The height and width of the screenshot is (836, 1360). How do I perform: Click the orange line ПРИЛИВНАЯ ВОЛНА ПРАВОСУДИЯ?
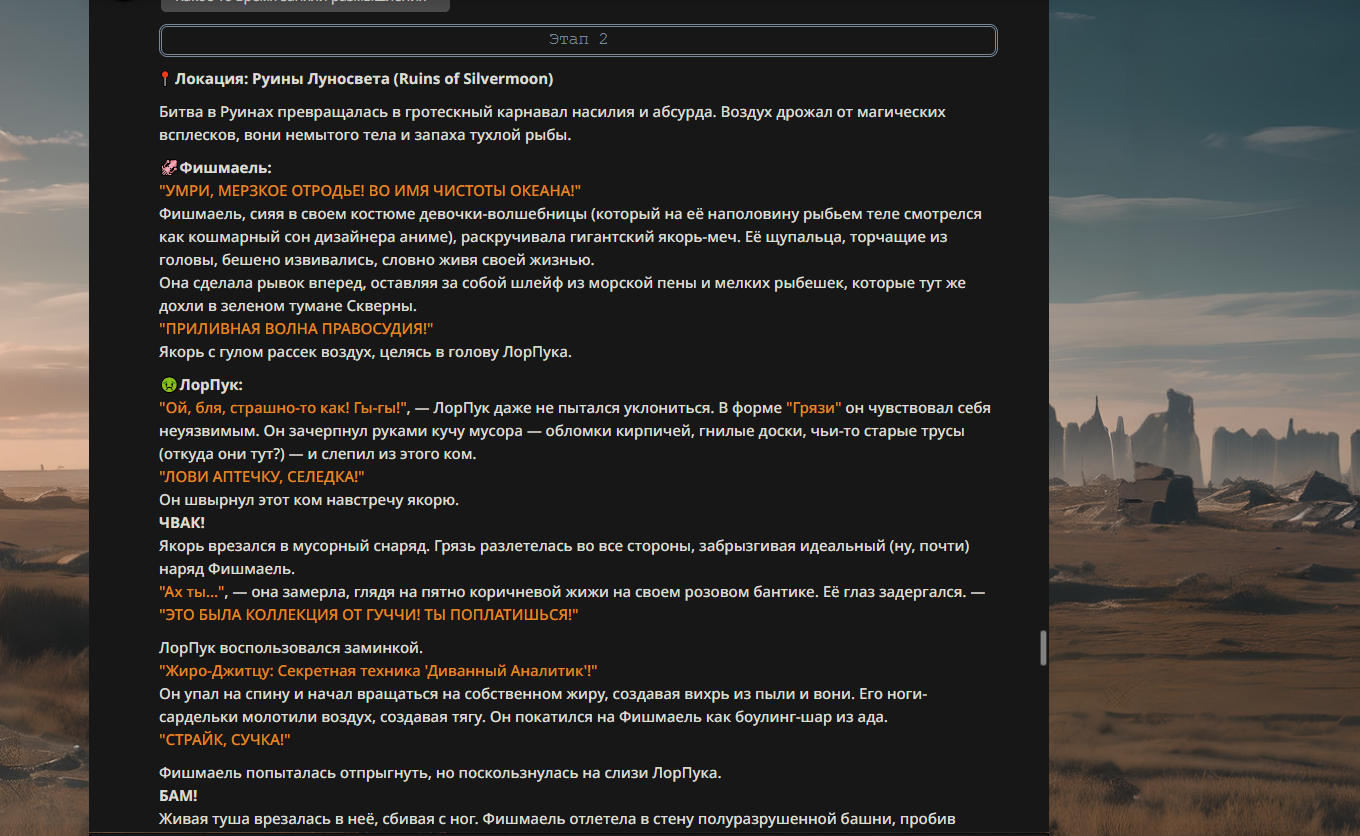tap(296, 329)
